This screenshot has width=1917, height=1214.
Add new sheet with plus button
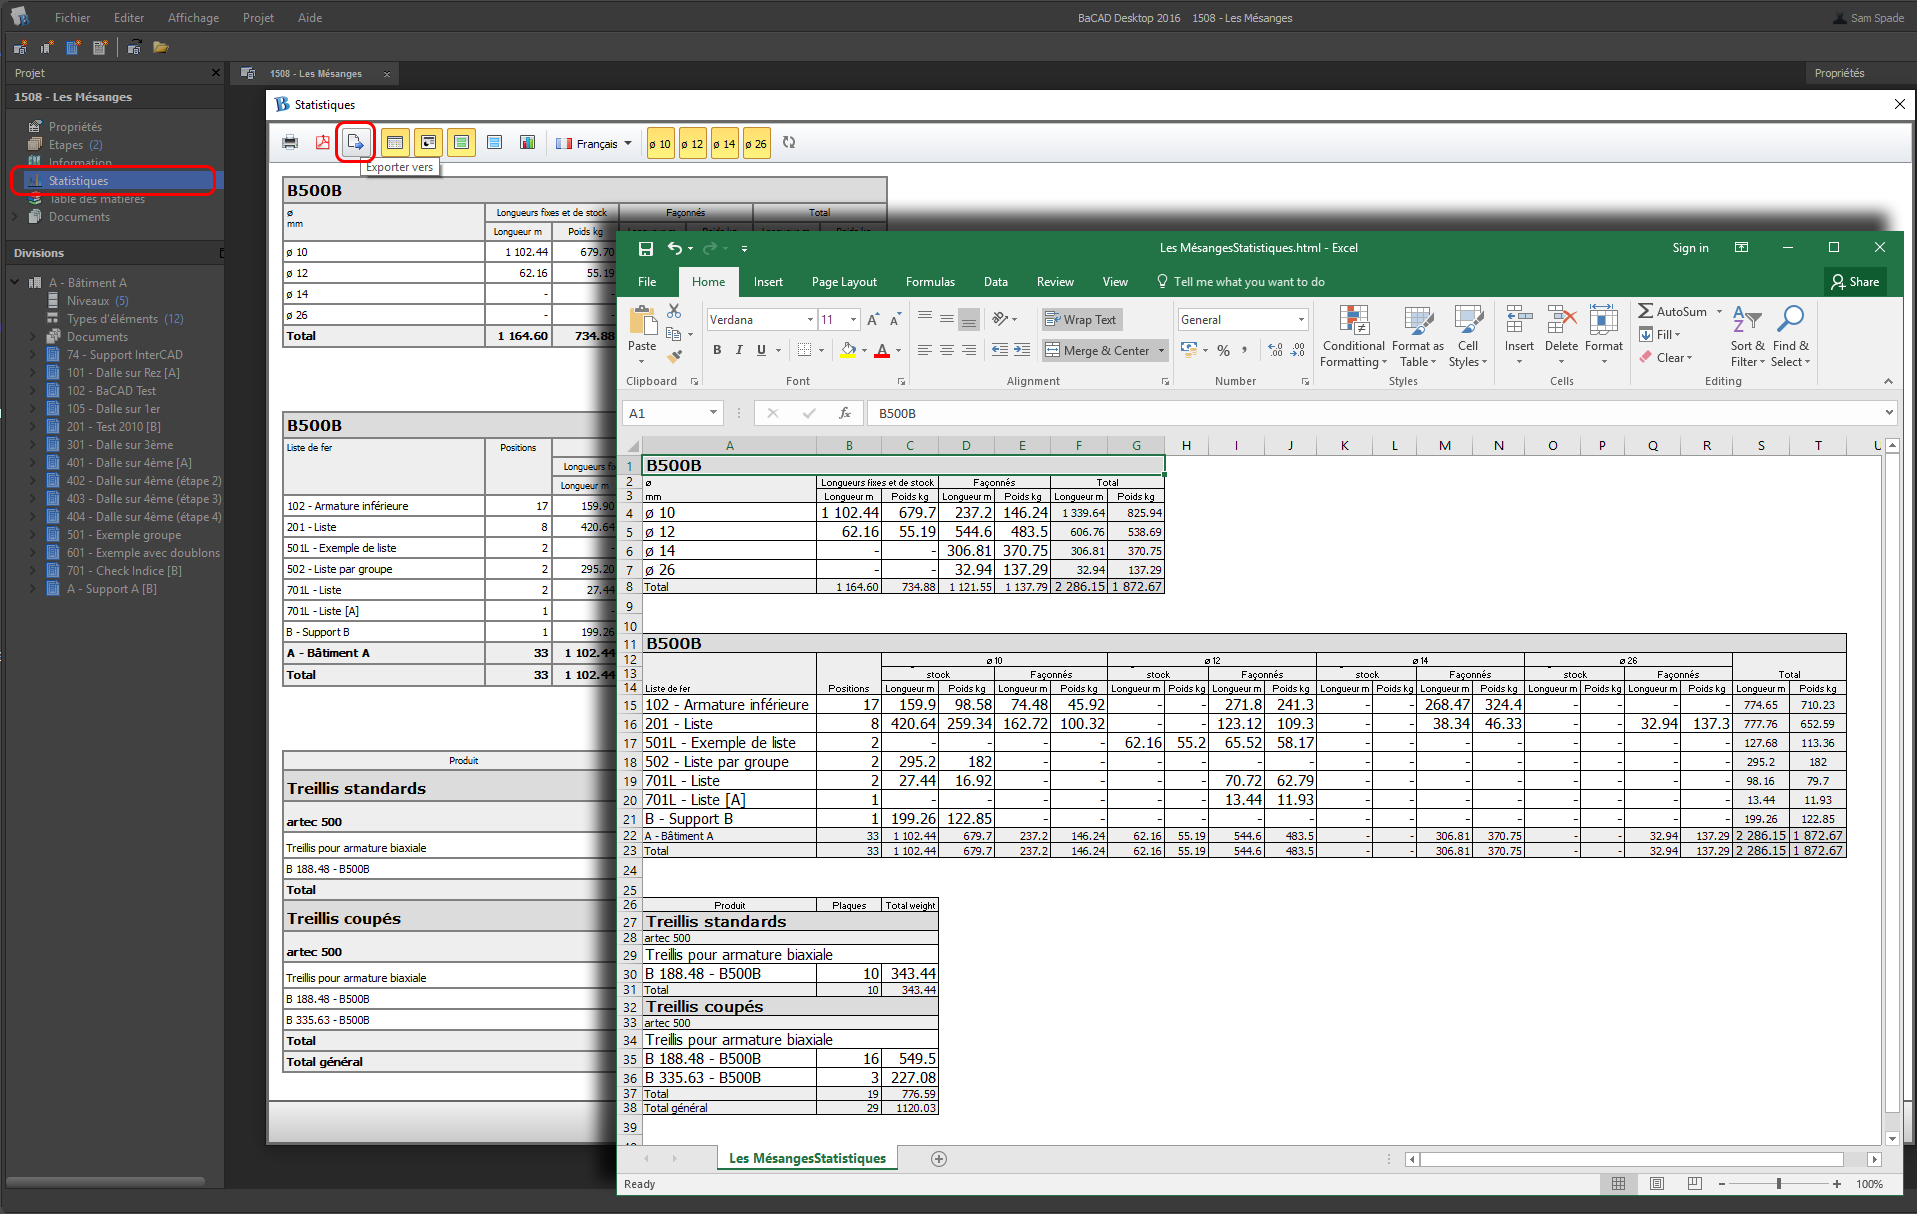939,1159
